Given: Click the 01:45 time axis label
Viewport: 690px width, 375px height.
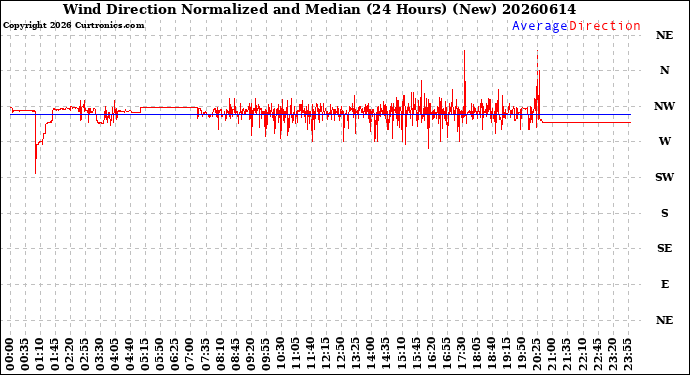Looking at the screenshot, I should [x=55, y=354].
